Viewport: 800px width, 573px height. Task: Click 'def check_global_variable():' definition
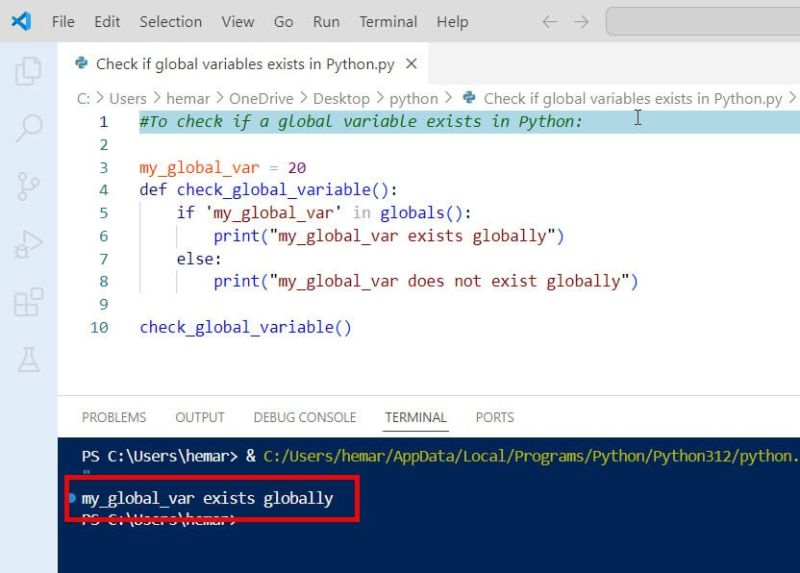268,190
